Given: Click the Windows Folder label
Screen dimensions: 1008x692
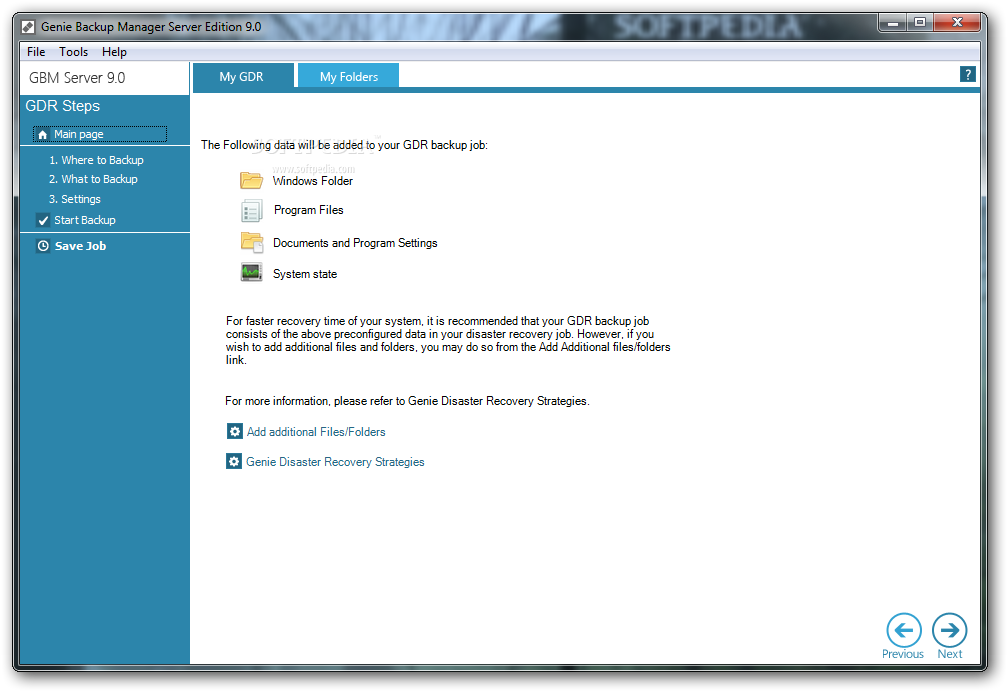Looking at the screenshot, I should click(312, 181).
